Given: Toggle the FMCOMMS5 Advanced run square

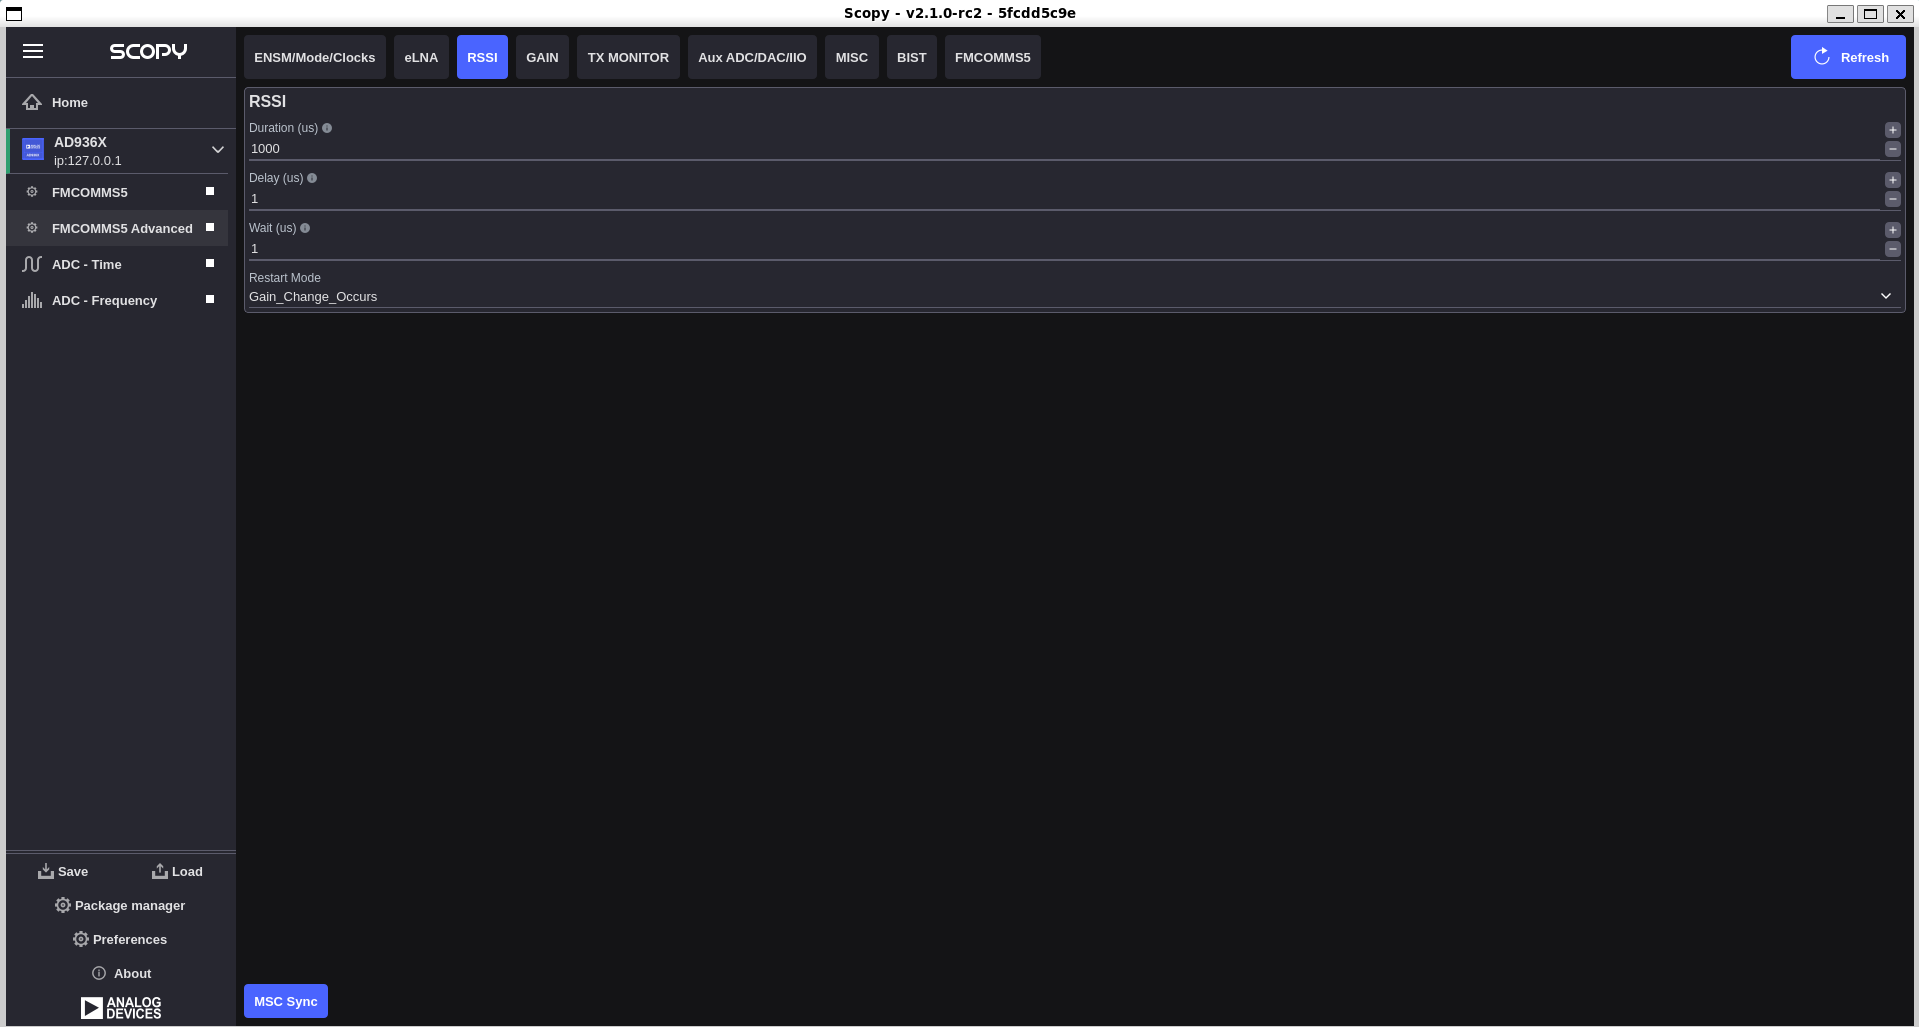Looking at the screenshot, I should point(210,227).
